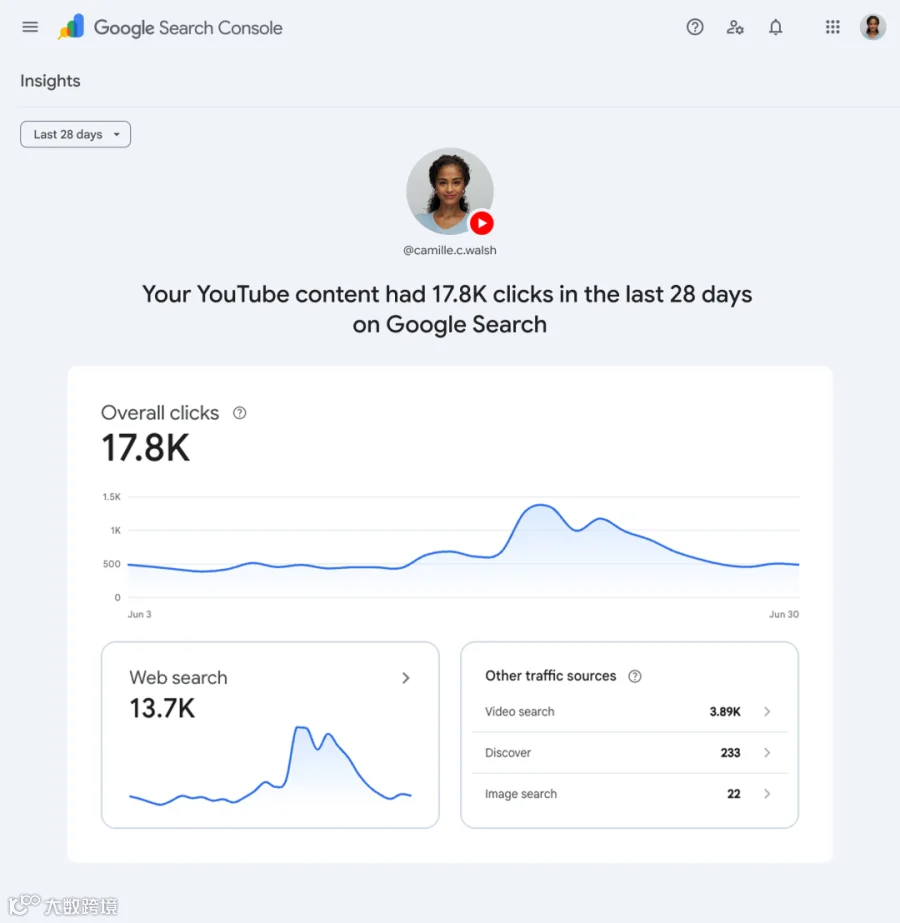The height and width of the screenshot is (923, 900).
Task: Click the 3.89K video search value
Action: point(725,712)
